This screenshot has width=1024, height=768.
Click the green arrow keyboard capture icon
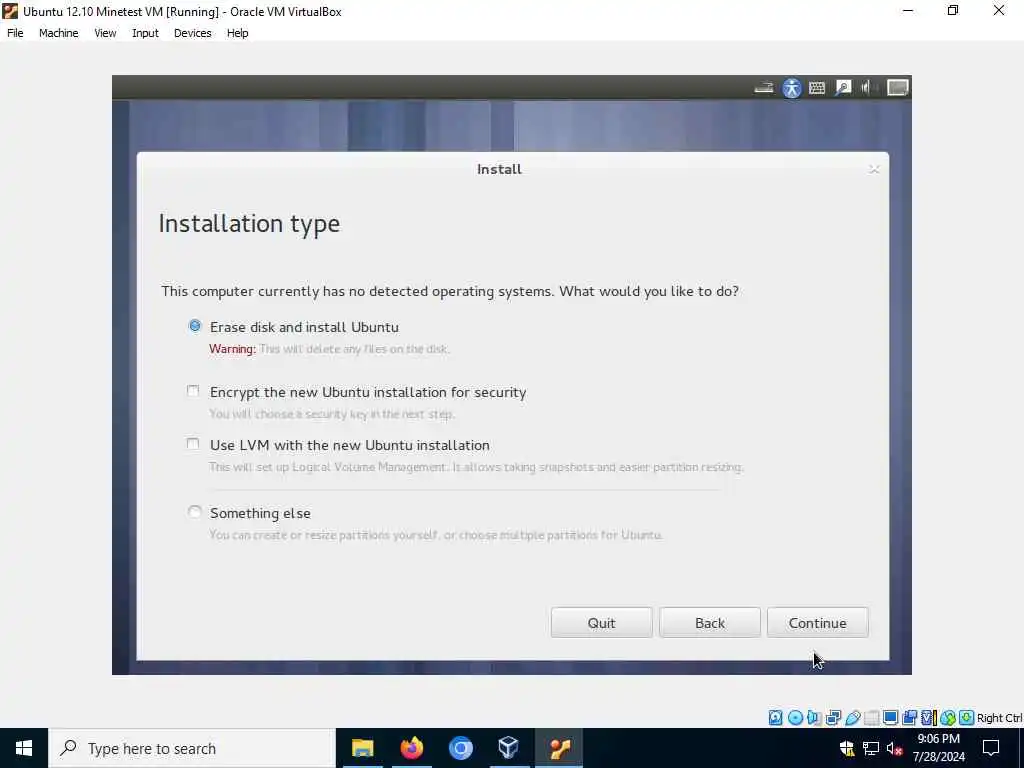967,718
